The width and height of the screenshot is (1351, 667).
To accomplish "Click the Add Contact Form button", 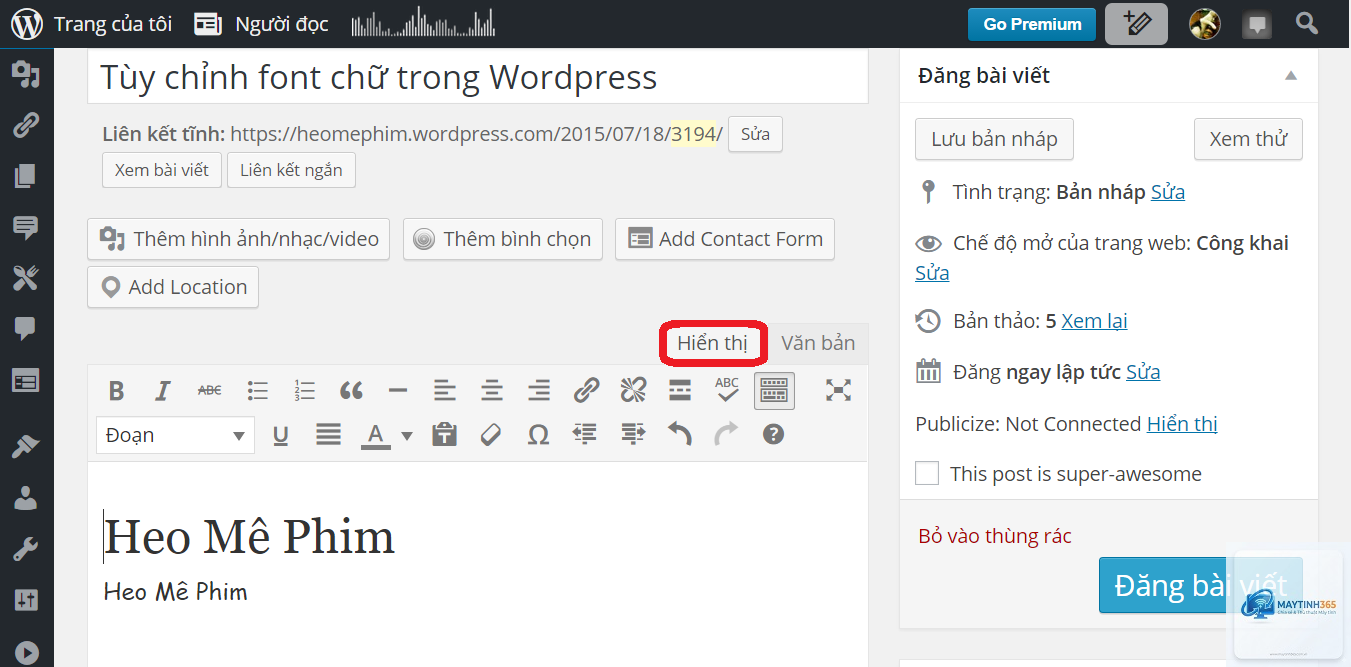I will tap(725, 239).
